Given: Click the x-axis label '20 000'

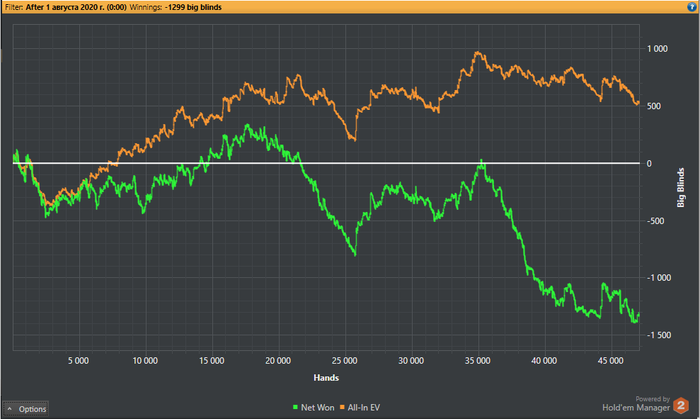Looking at the screenshot, I should click(x=278, y=361).
